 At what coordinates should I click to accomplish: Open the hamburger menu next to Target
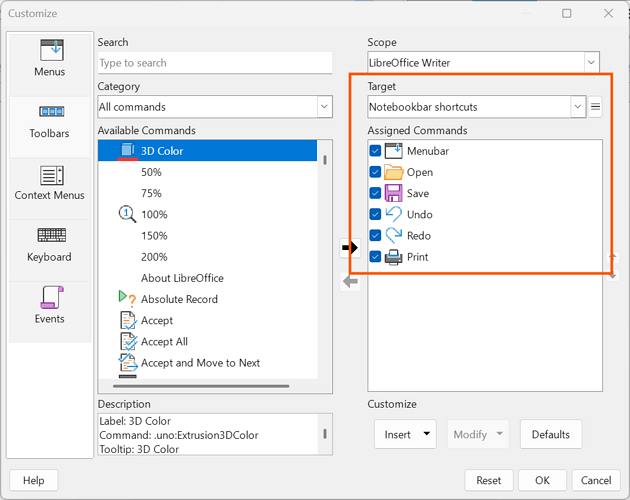595,107
